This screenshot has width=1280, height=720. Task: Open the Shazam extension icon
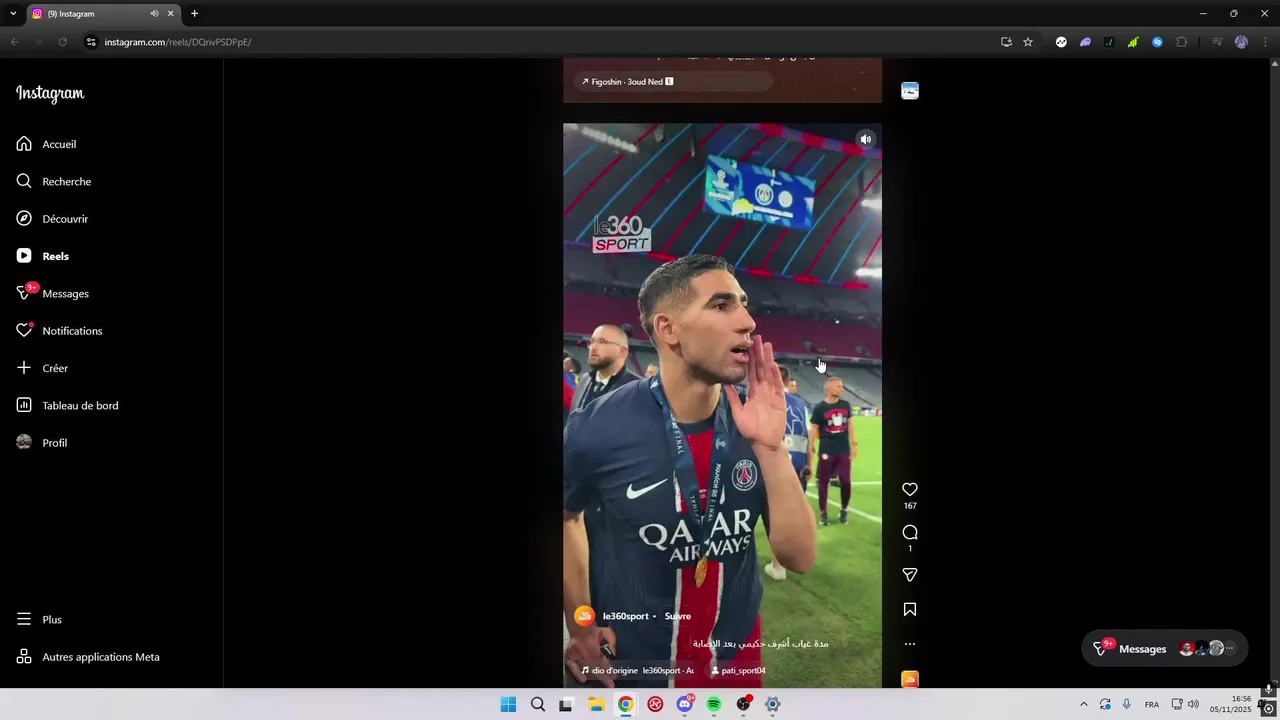point(1157,42)
